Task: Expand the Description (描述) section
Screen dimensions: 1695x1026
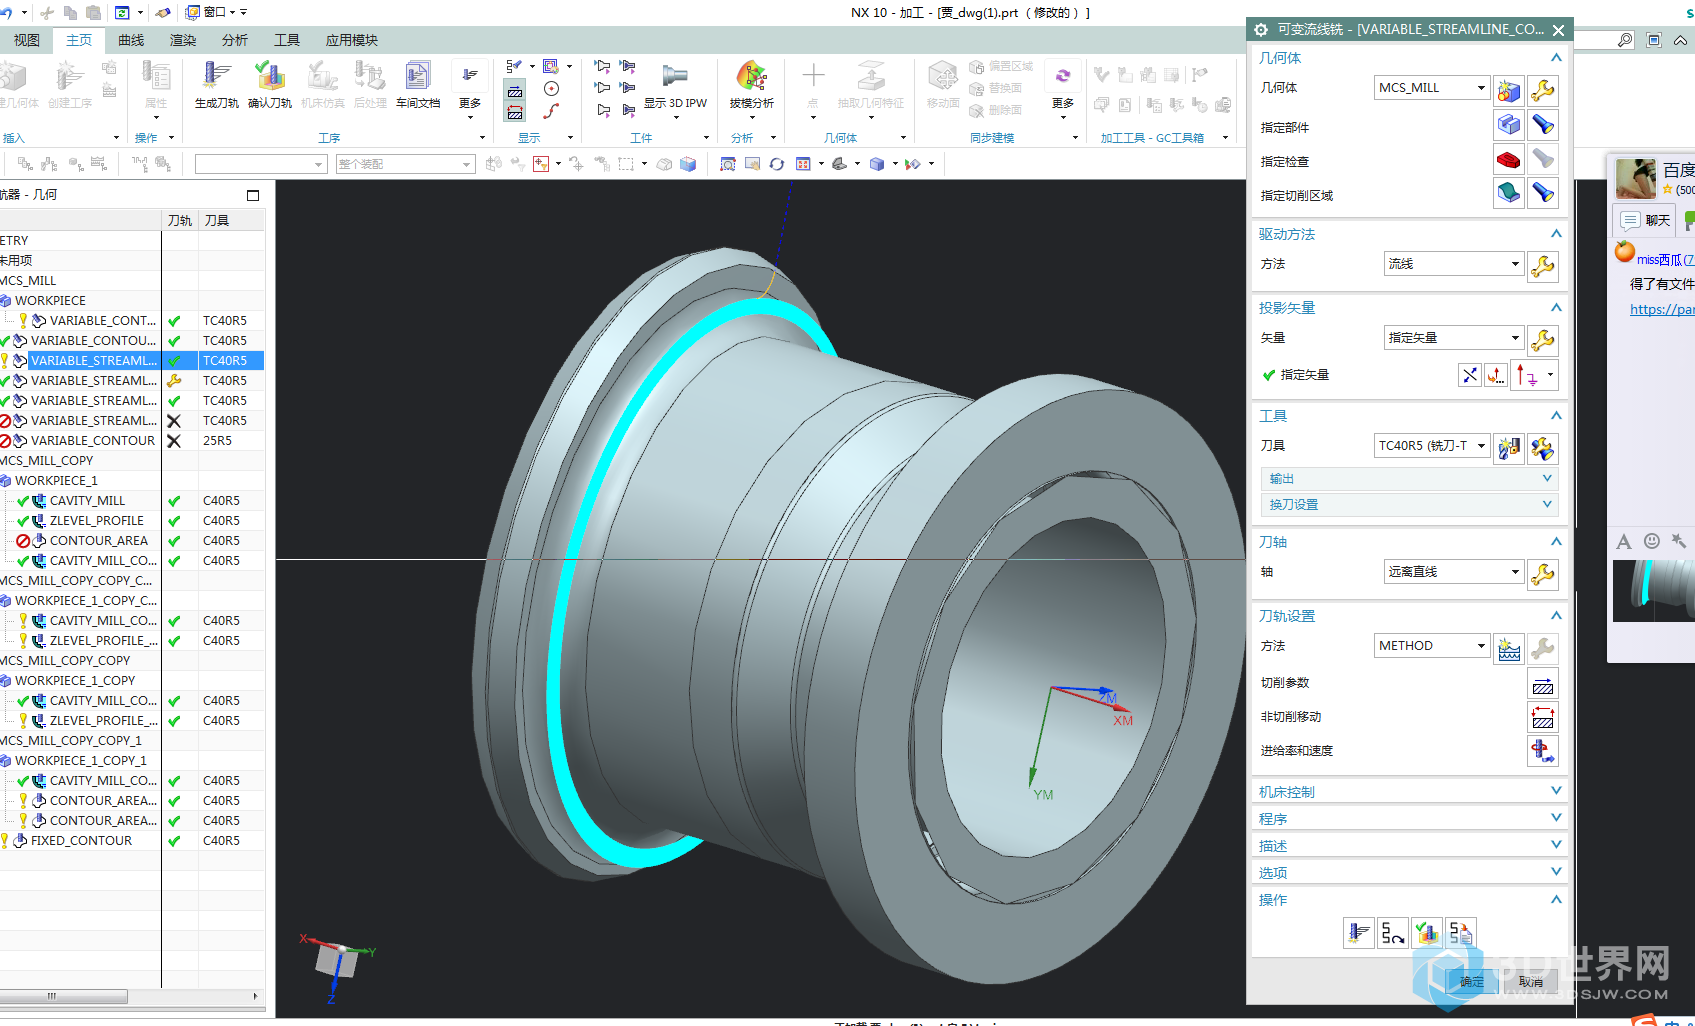Action: click(1408, 846)
